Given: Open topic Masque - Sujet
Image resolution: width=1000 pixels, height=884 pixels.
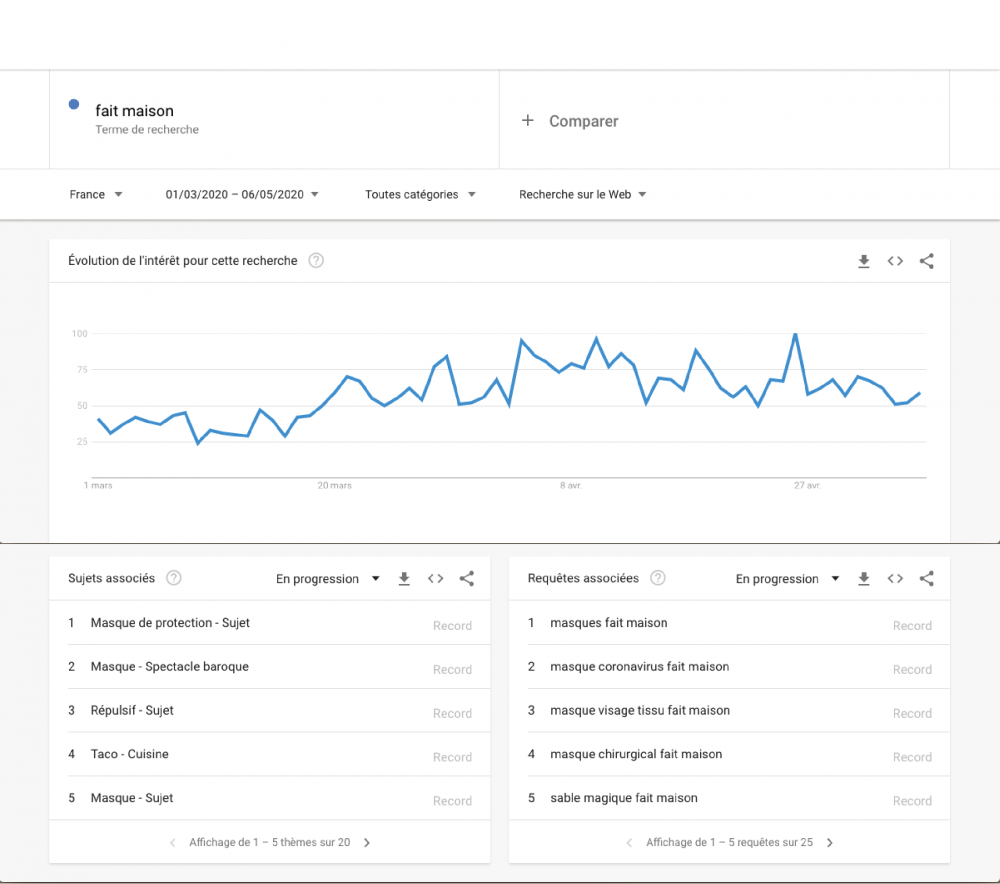Looking at the screenshot, I should click(x=132, y=798).
